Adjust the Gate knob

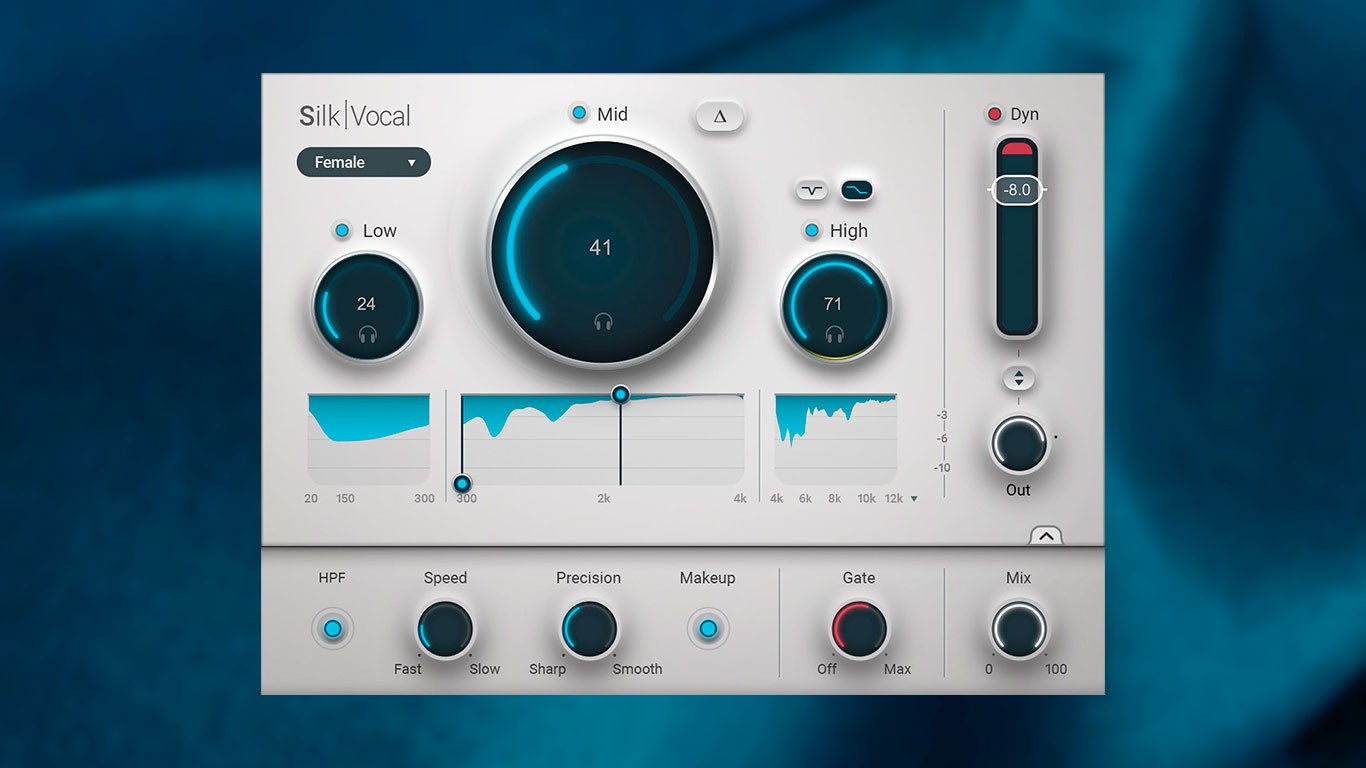point(857,628)
